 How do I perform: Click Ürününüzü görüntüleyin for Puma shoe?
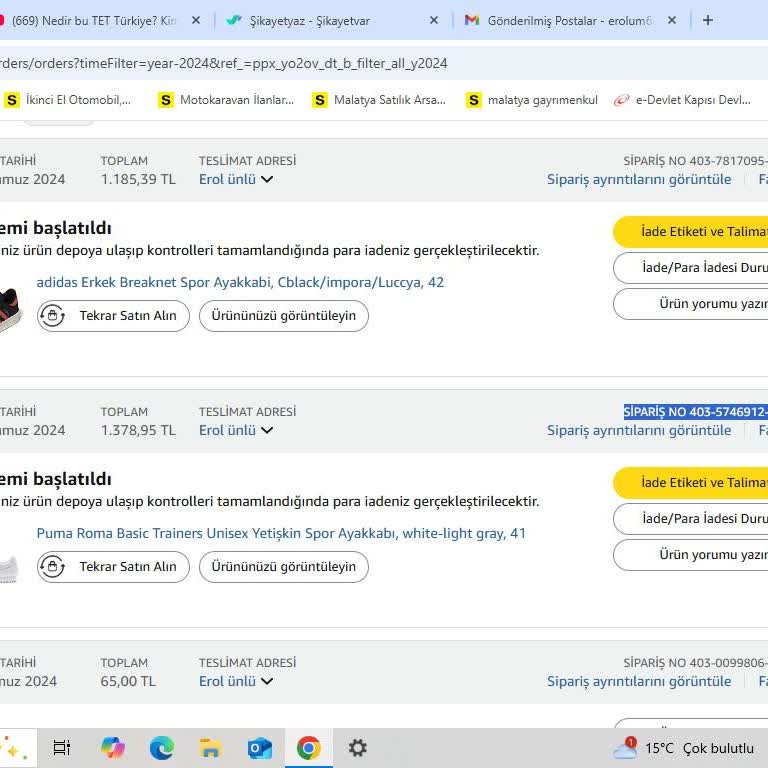click(284, 567)
